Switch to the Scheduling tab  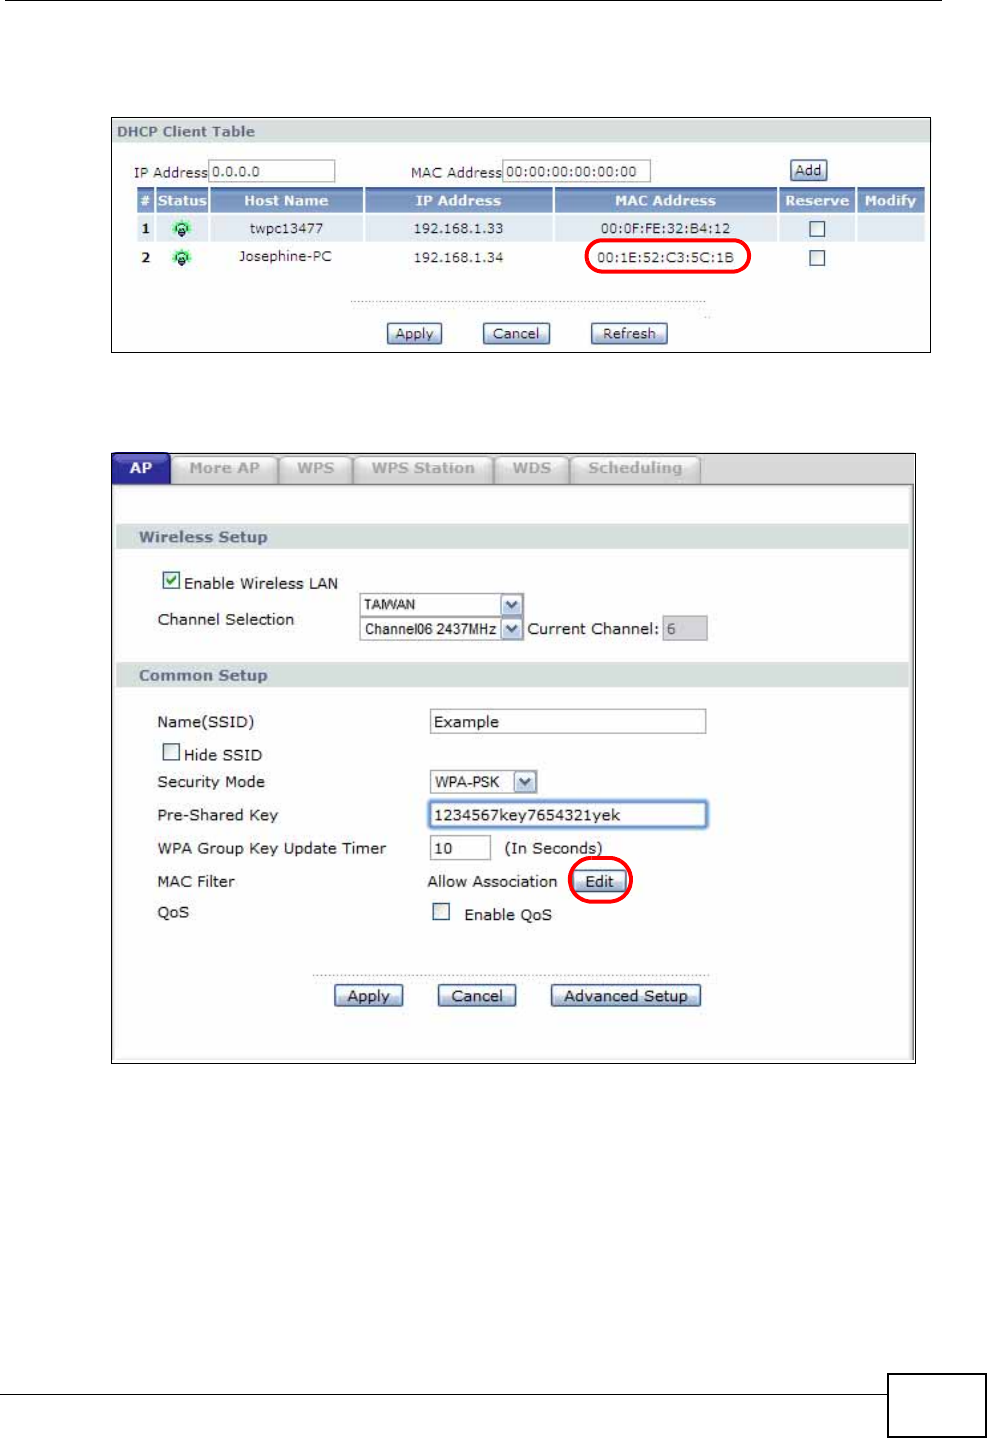pyautogui.click(x=635, y=468)
